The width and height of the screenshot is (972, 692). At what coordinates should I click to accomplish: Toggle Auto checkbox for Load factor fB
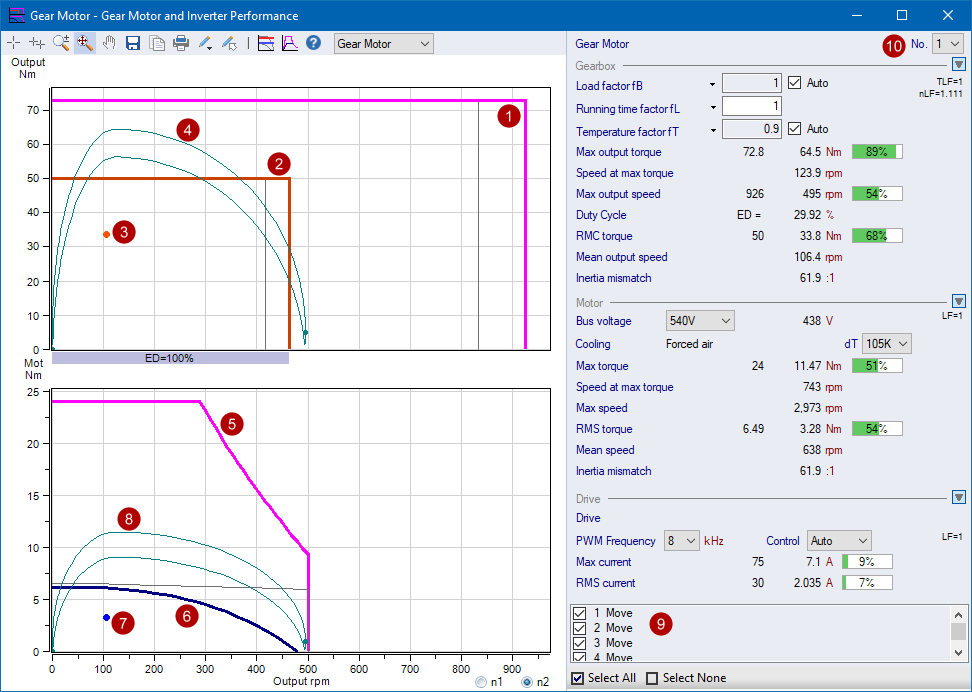point(796,83)
